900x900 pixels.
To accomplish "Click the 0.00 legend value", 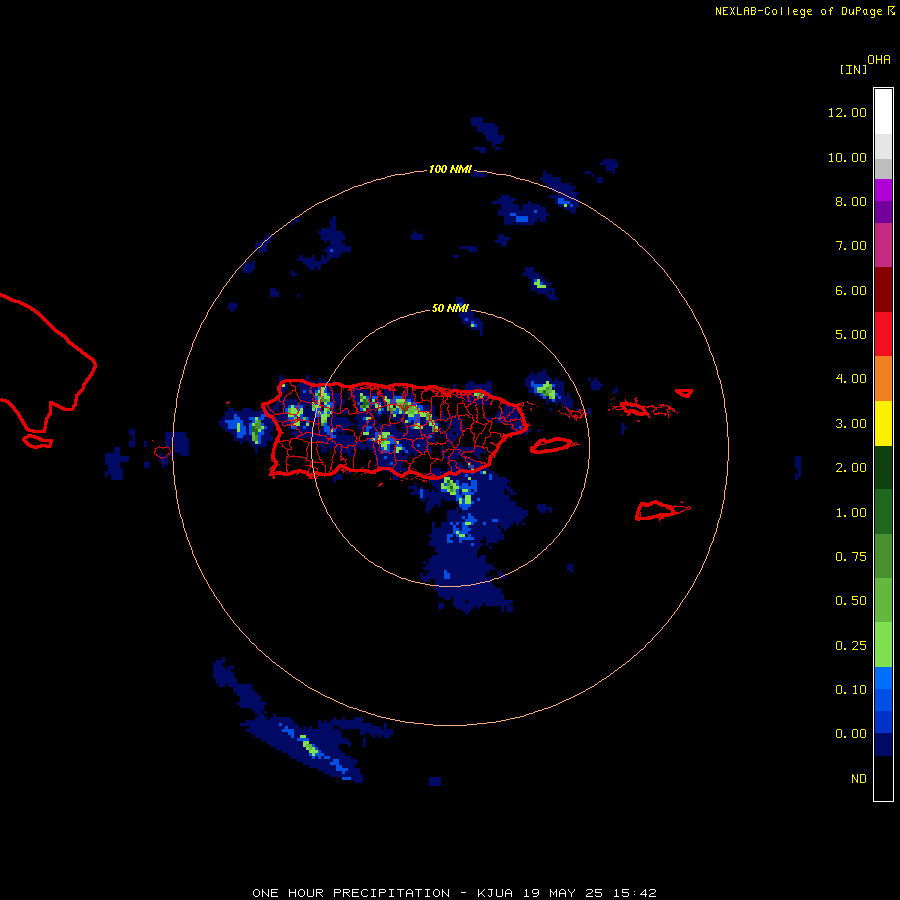I will point(851,734).
